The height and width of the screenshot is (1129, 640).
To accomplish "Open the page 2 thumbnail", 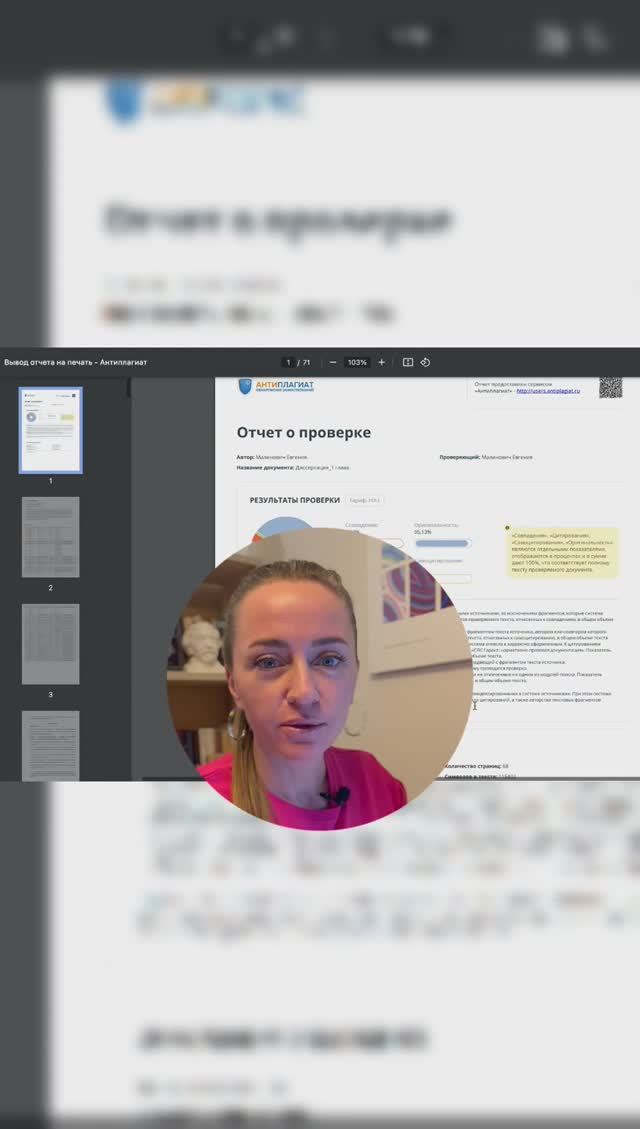I will coord(50,537).
